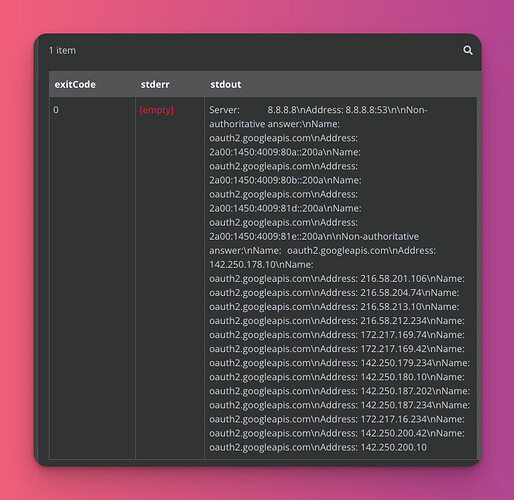Click the line with address 142.250.179.234

[x=339, y=363]
